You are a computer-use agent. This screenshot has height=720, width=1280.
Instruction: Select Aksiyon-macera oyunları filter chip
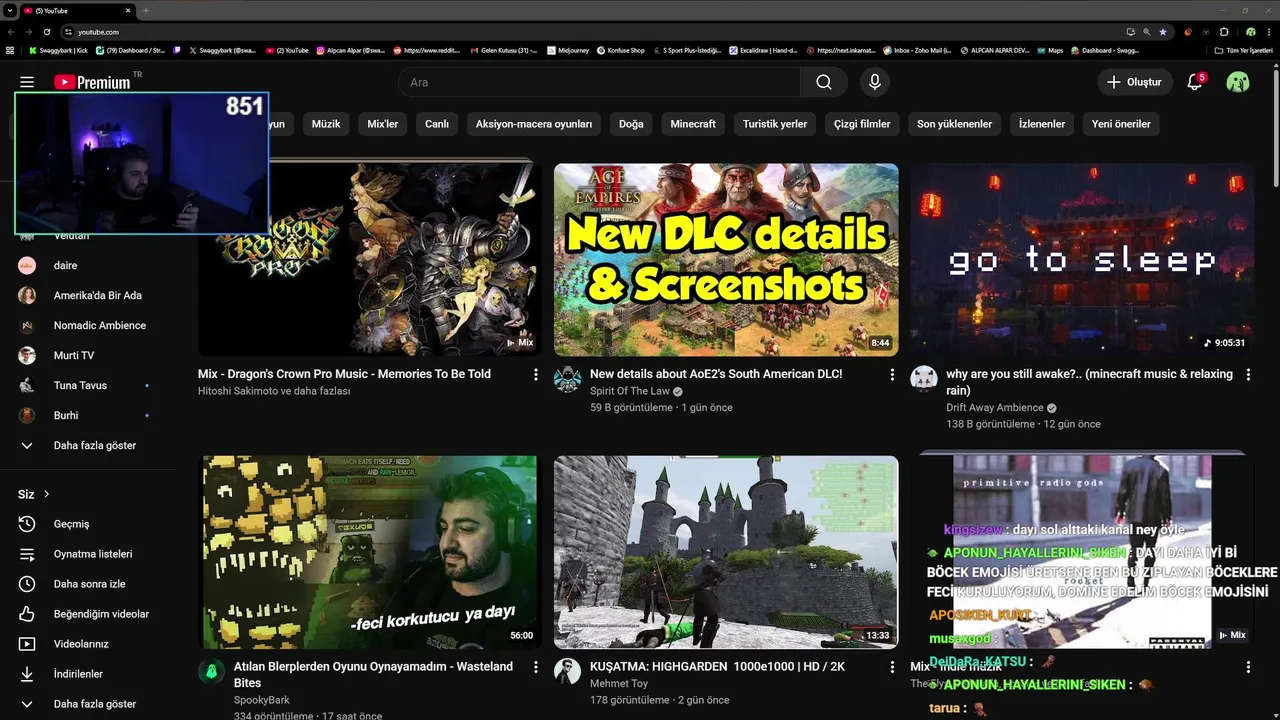tap(534, 124)
